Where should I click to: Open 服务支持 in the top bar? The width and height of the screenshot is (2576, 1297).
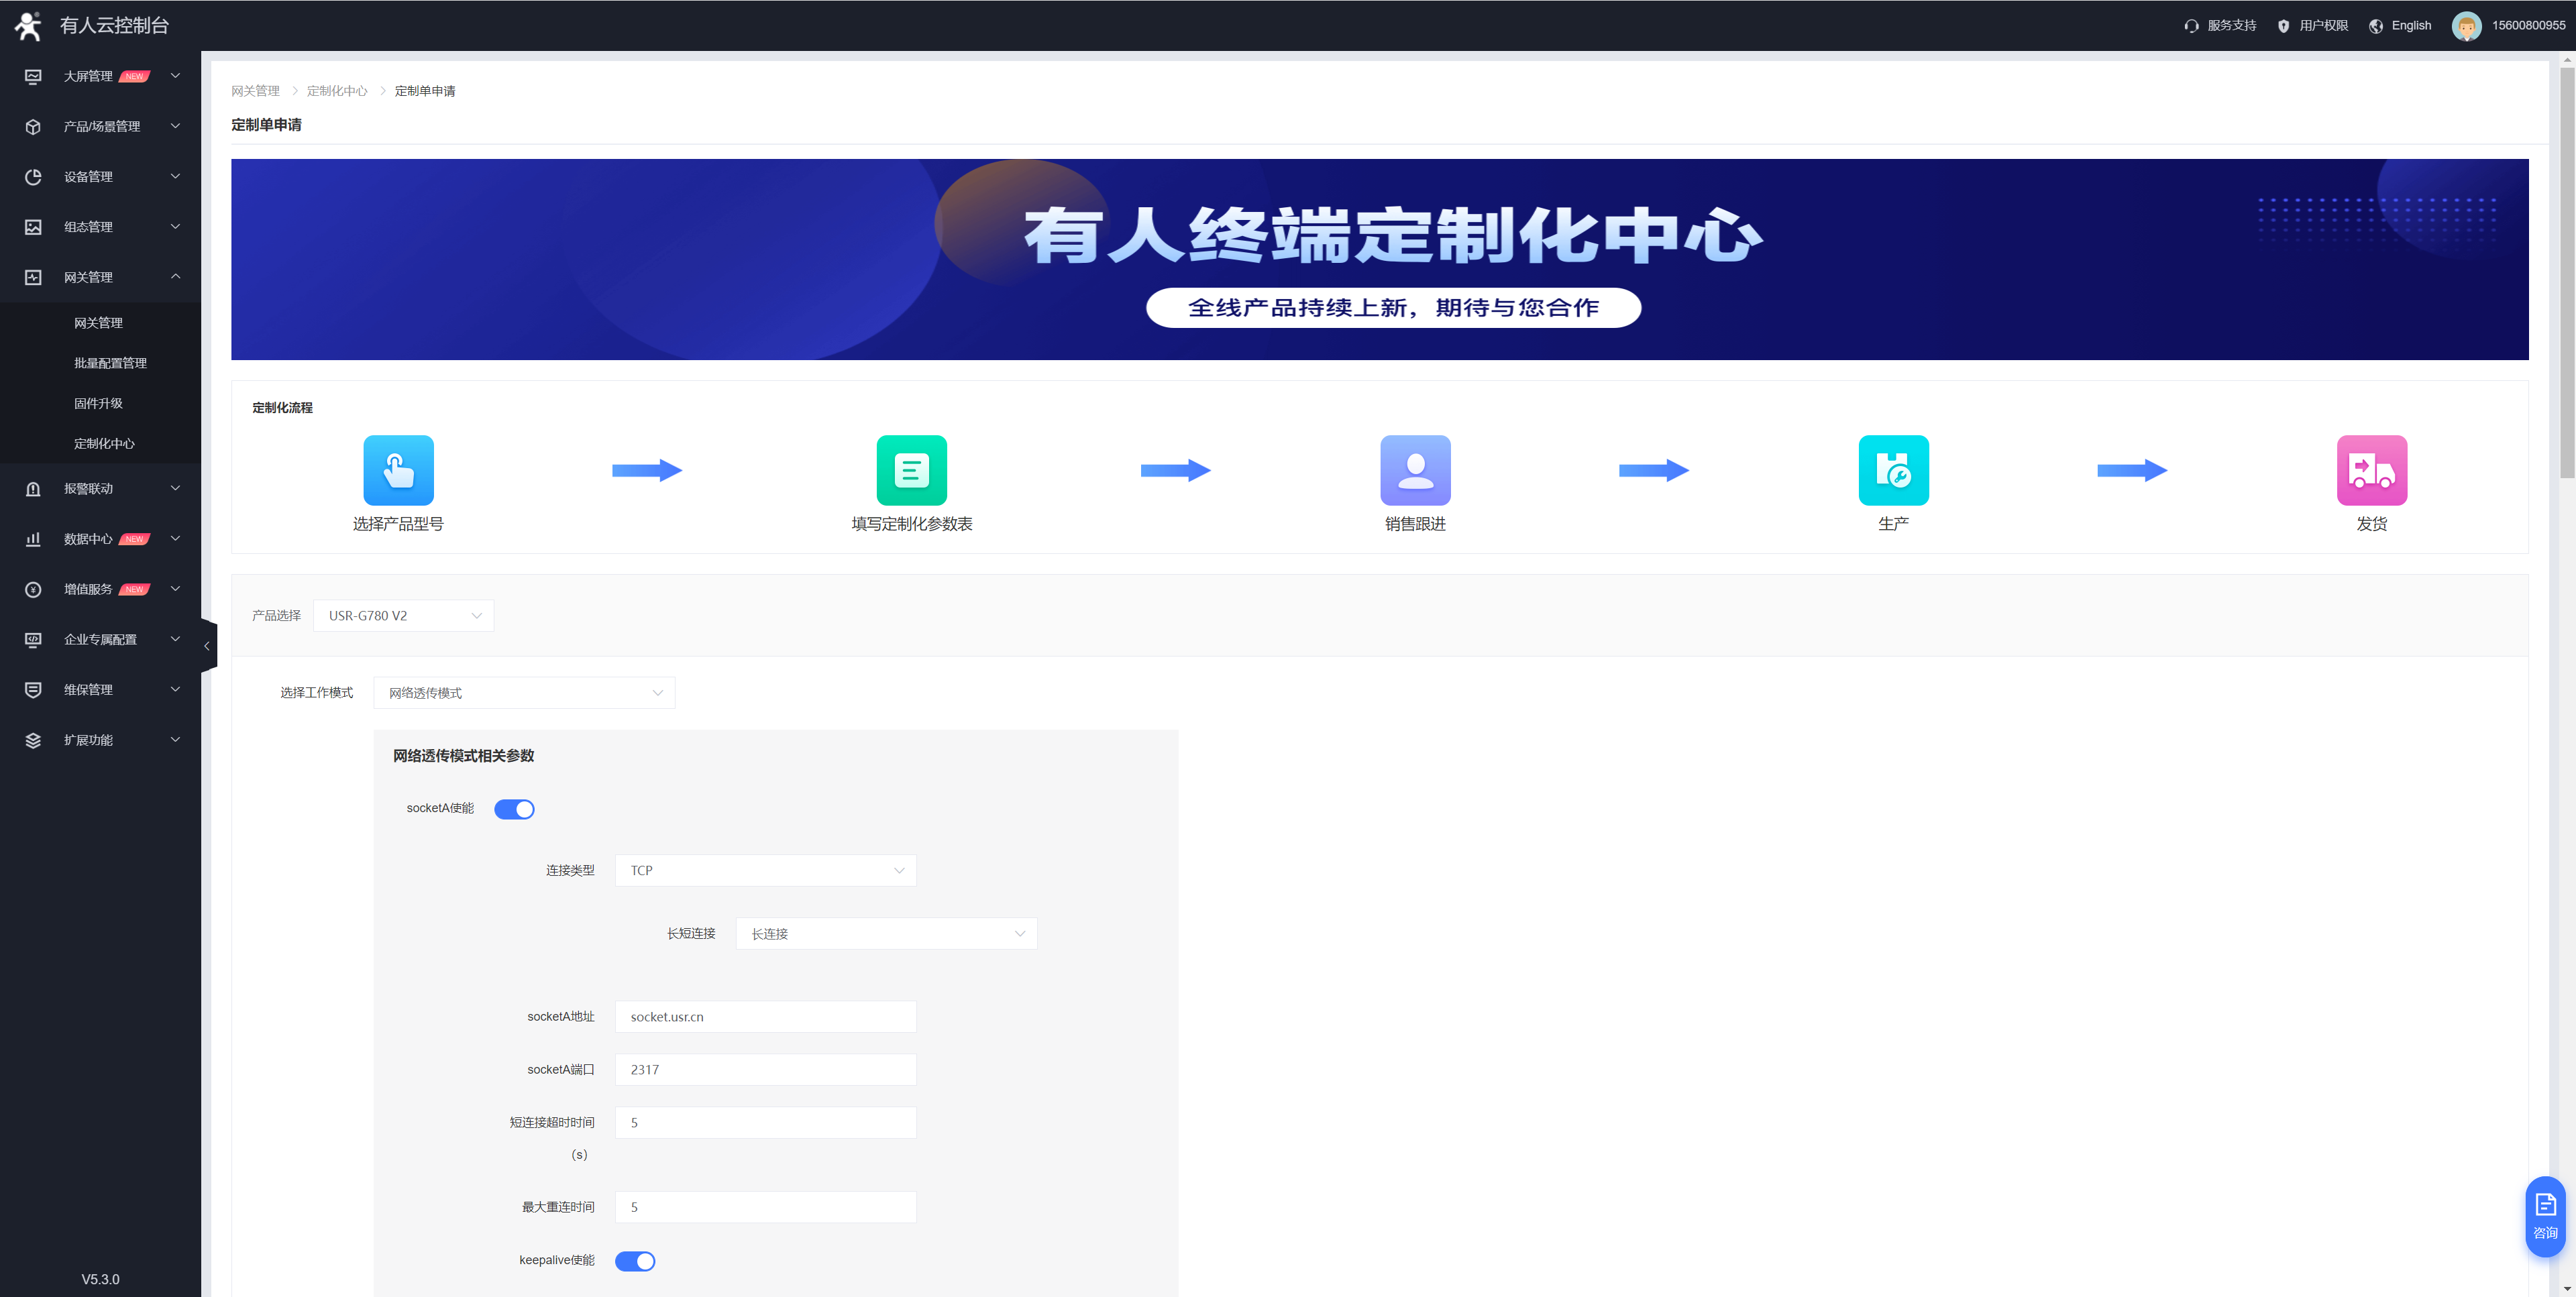pyautogui.click(x=2231, y=26)
